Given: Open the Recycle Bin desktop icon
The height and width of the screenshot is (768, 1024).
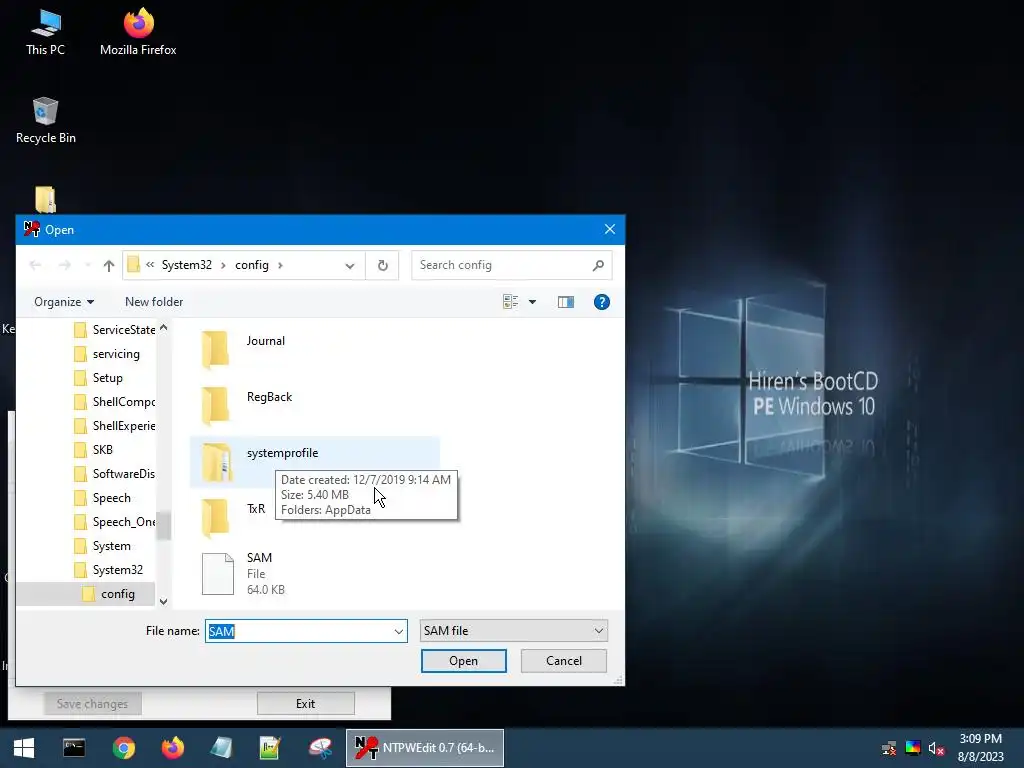Looking at the screenshot, I should point(45,121).
